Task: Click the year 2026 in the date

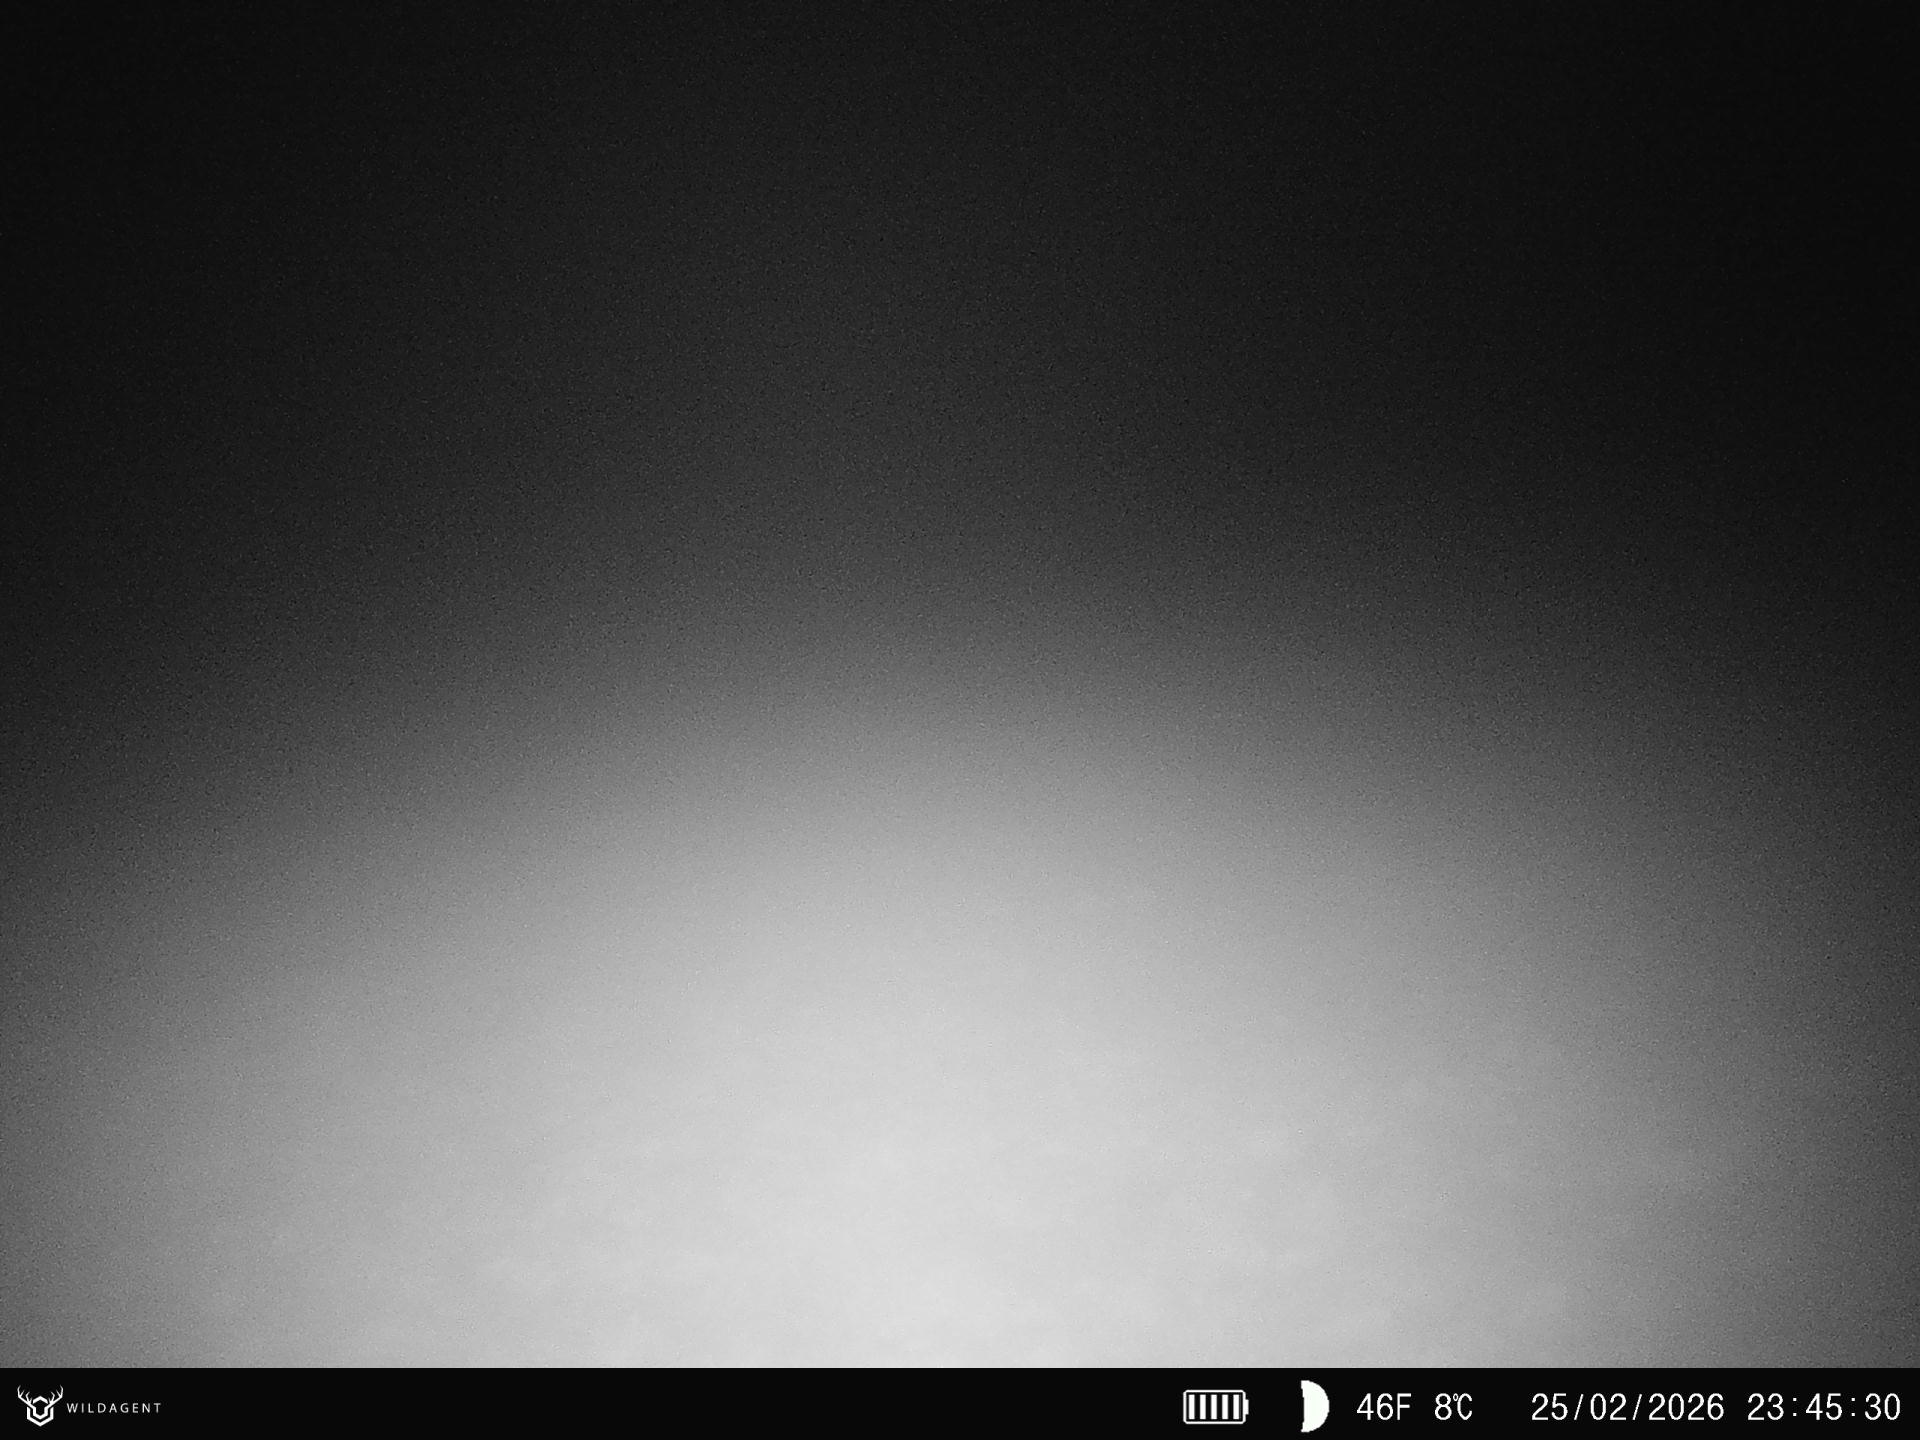Action: 1686,1408
